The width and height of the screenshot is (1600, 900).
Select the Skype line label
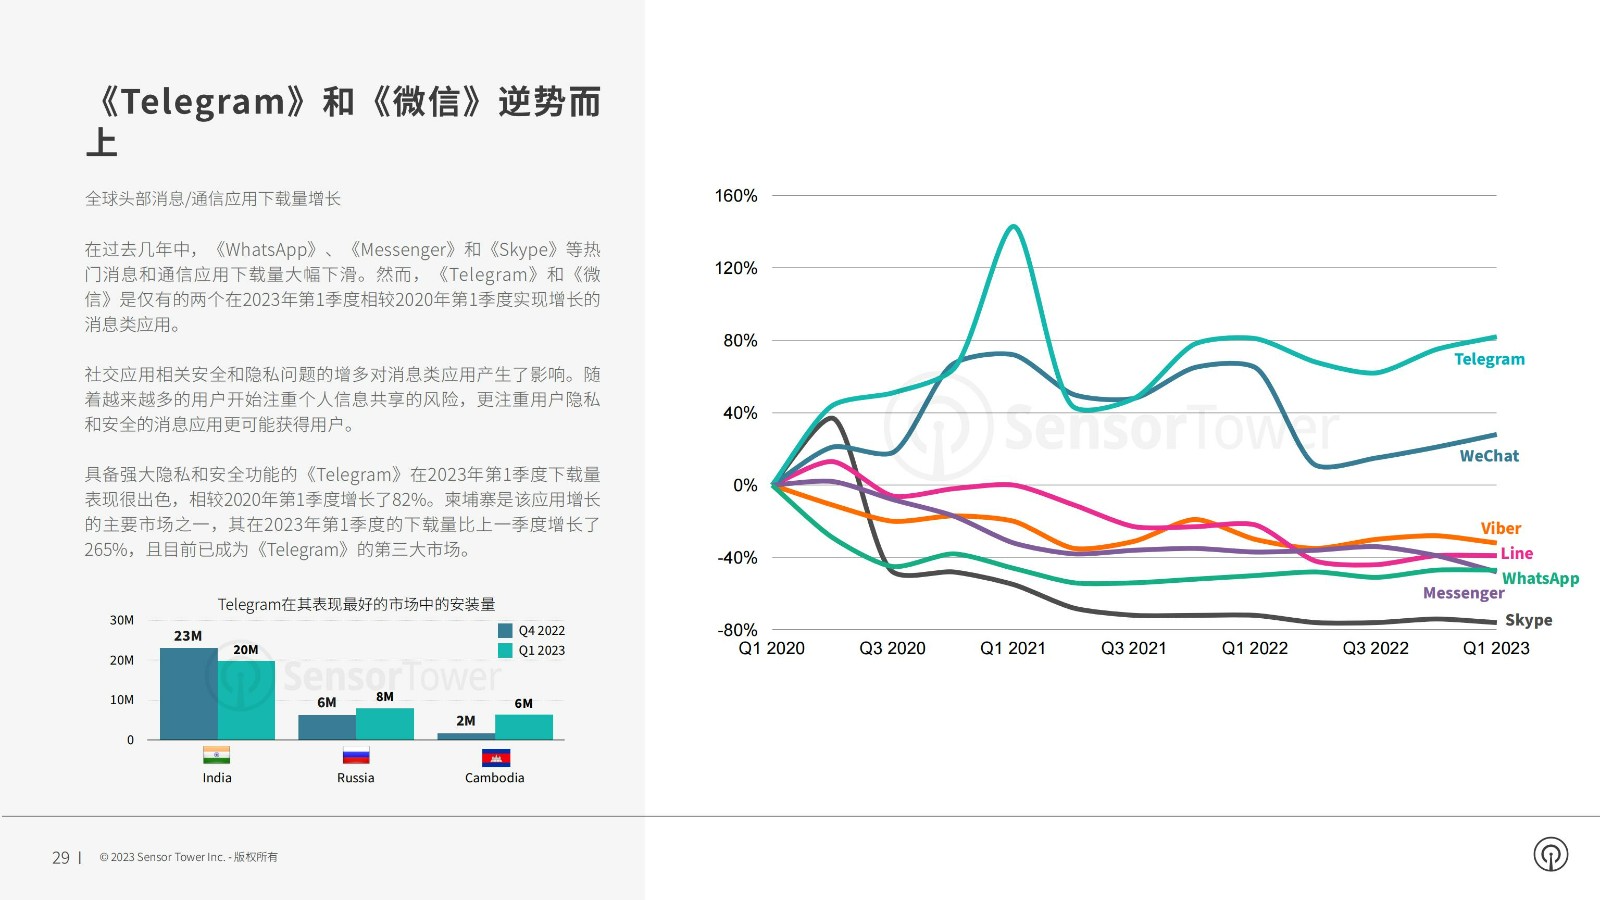pos(1528,620)
